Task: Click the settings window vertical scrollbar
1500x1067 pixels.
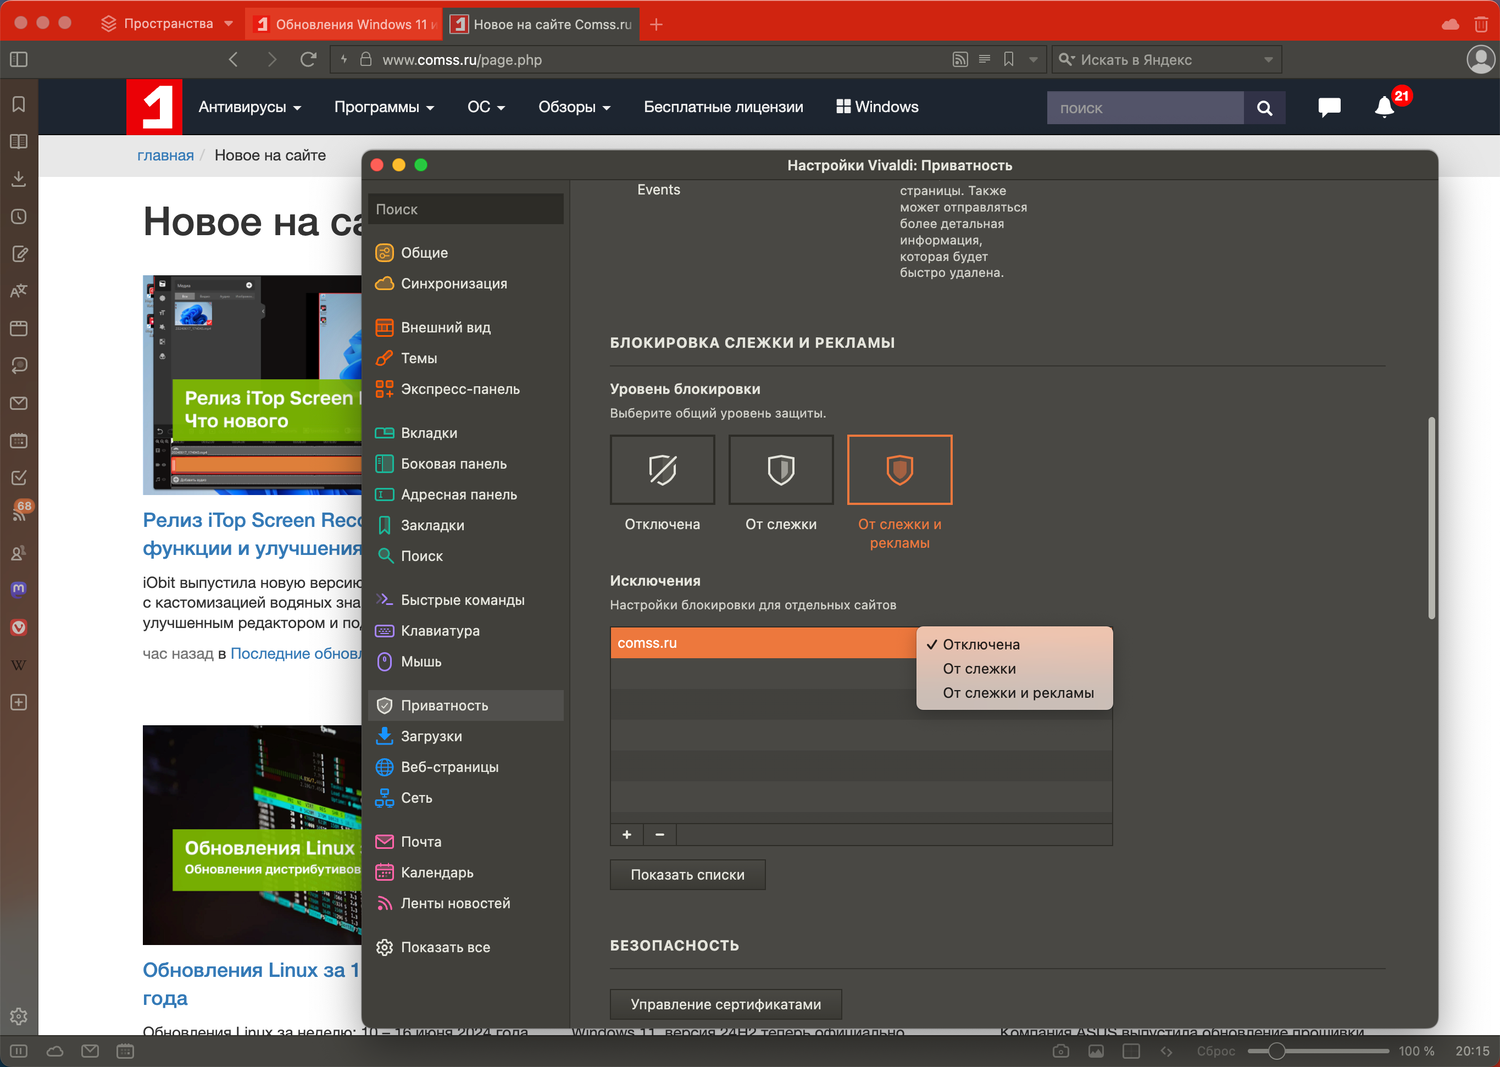Action: pos(1432,518)
